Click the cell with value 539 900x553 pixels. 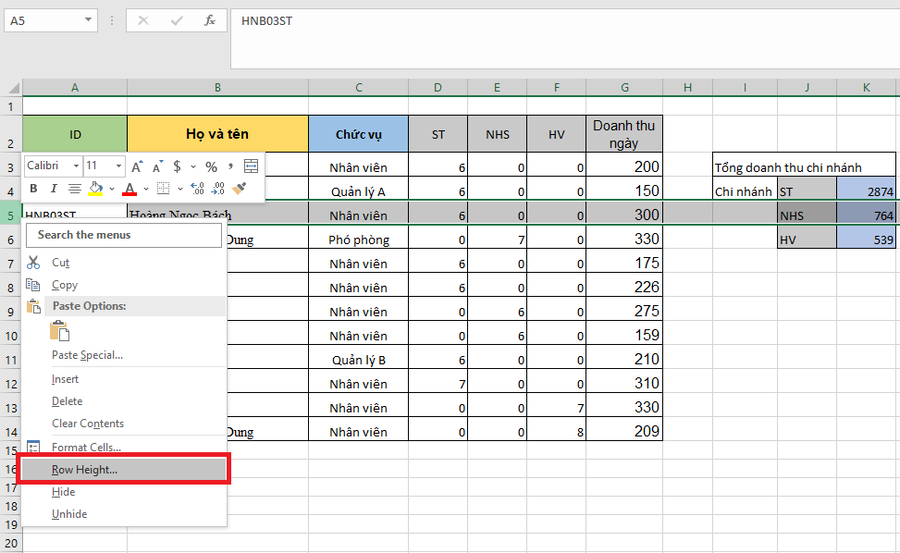(866, 239)
